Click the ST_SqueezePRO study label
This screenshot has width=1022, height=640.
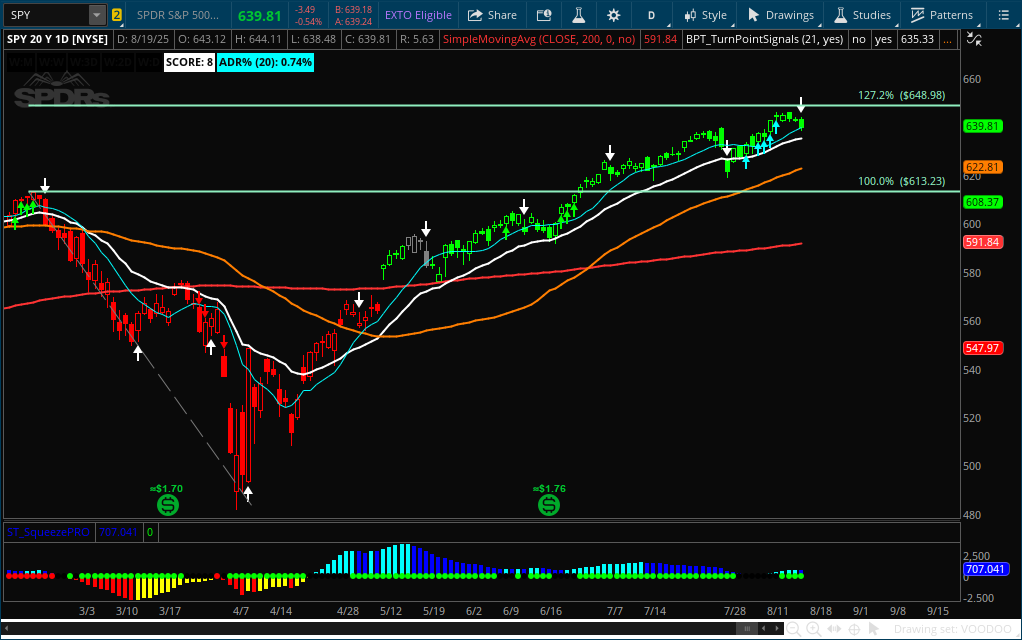click(x=48, y=532)
